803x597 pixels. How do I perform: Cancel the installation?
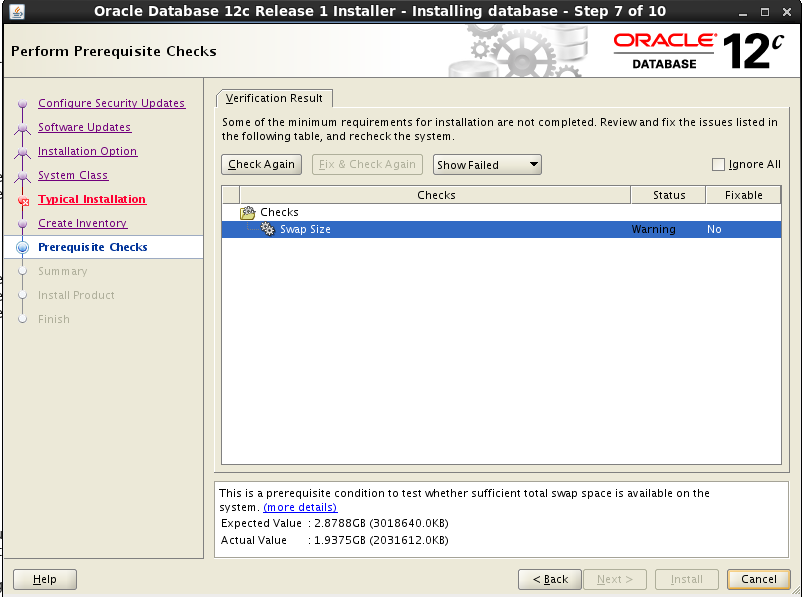(x=758, y=579)
